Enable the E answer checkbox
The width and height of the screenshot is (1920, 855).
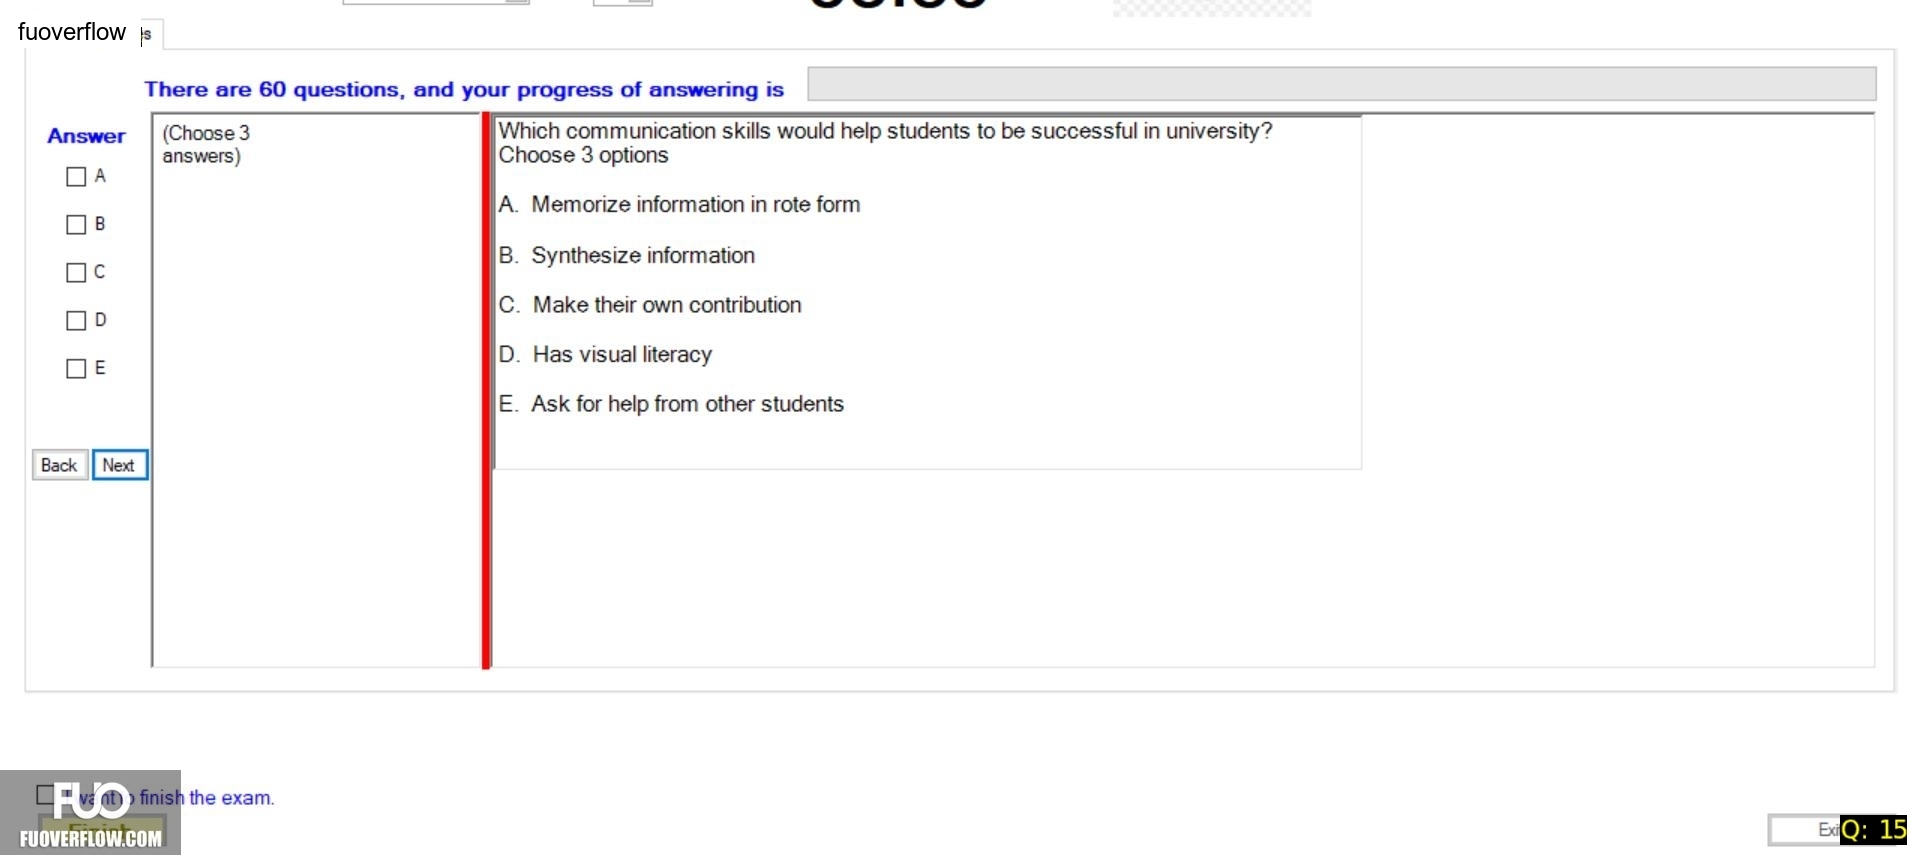tap(76, 369)
